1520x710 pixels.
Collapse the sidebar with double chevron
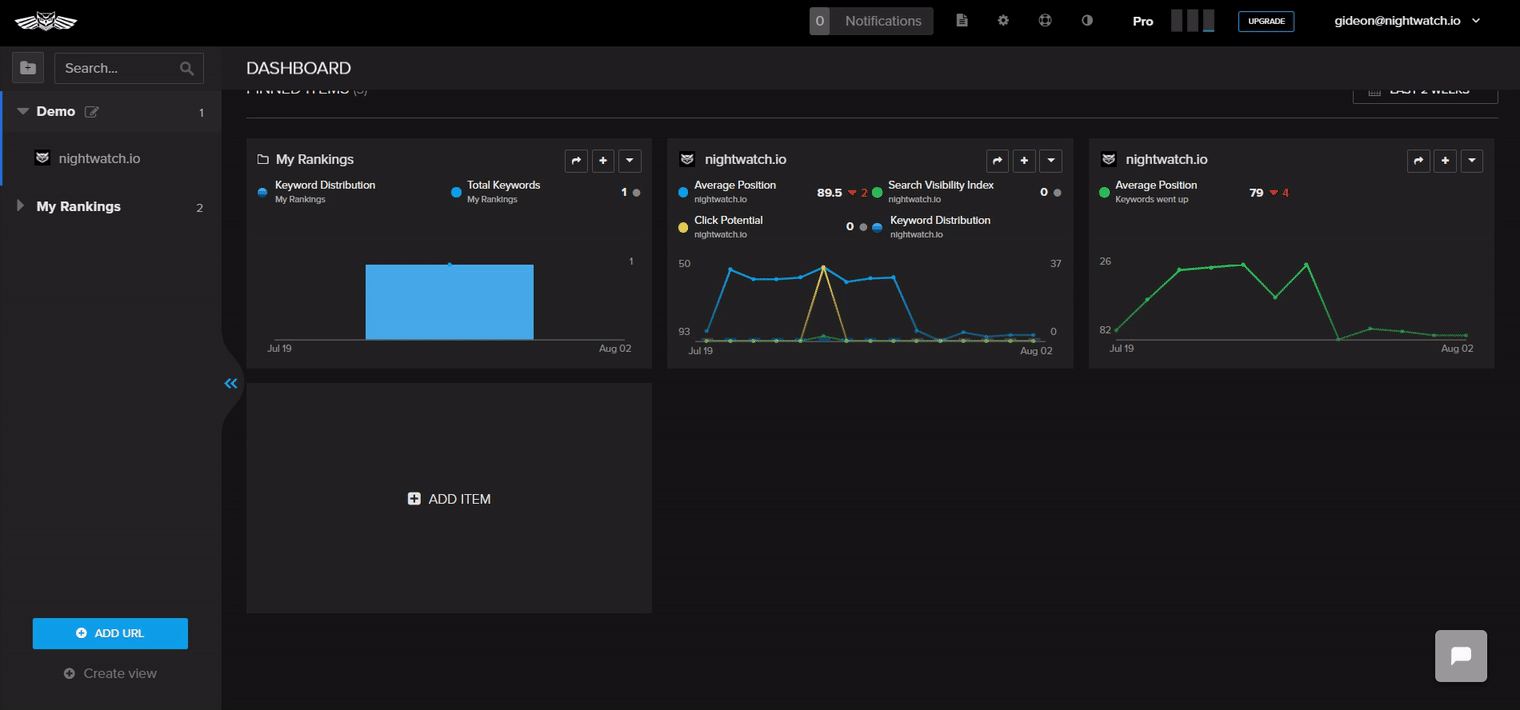231,383
